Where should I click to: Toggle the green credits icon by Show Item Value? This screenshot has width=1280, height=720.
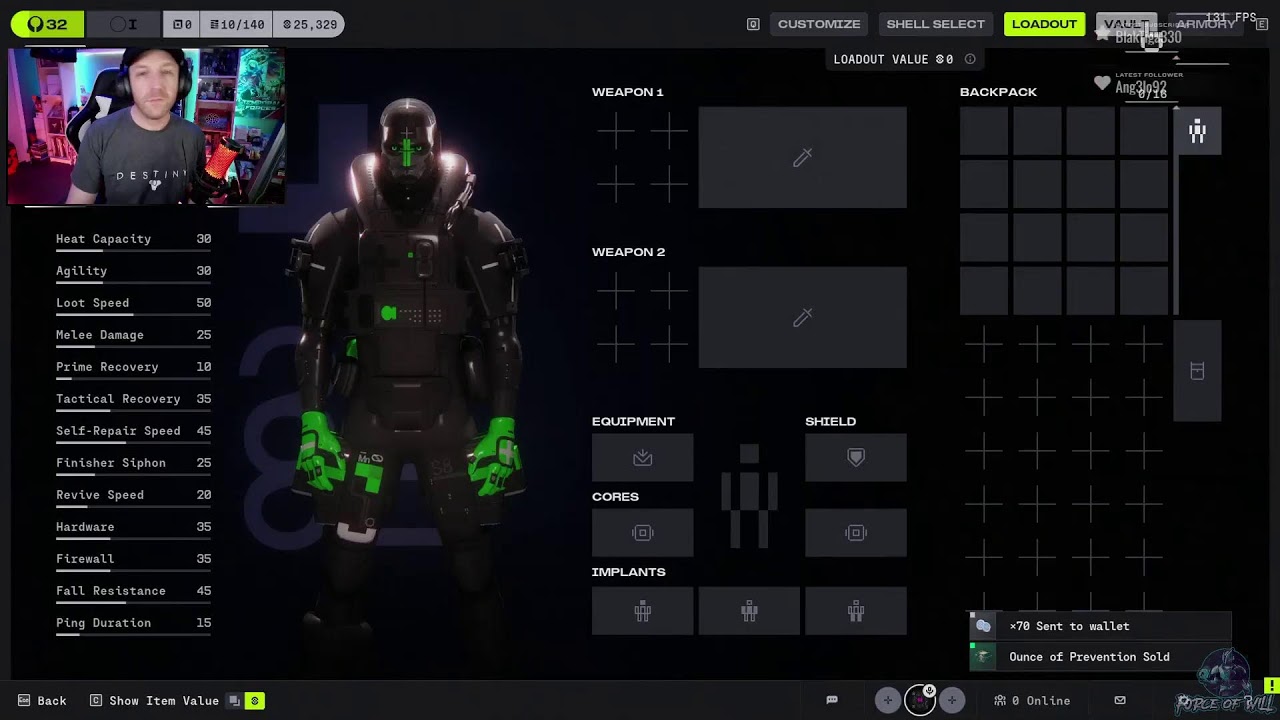pyautogui.click(x=255, y=701)
